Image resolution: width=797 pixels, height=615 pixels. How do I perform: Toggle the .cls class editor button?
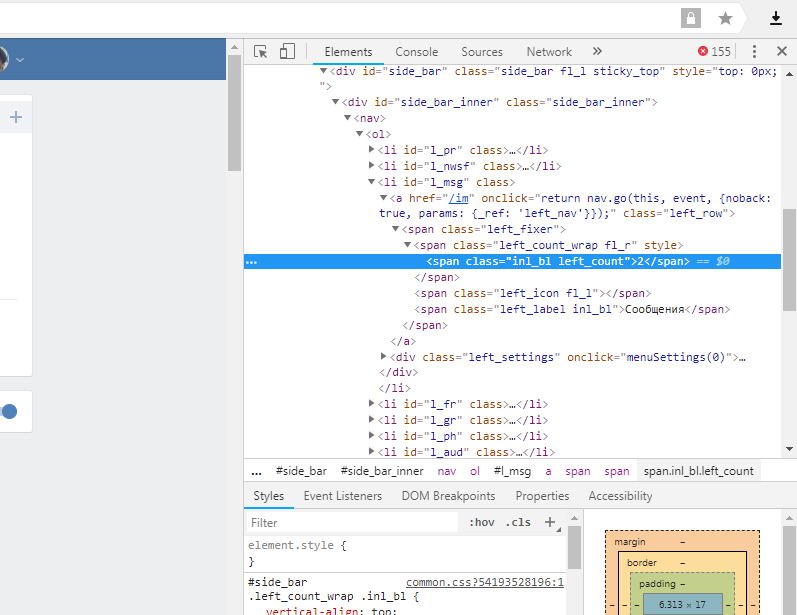coord(518,522)
